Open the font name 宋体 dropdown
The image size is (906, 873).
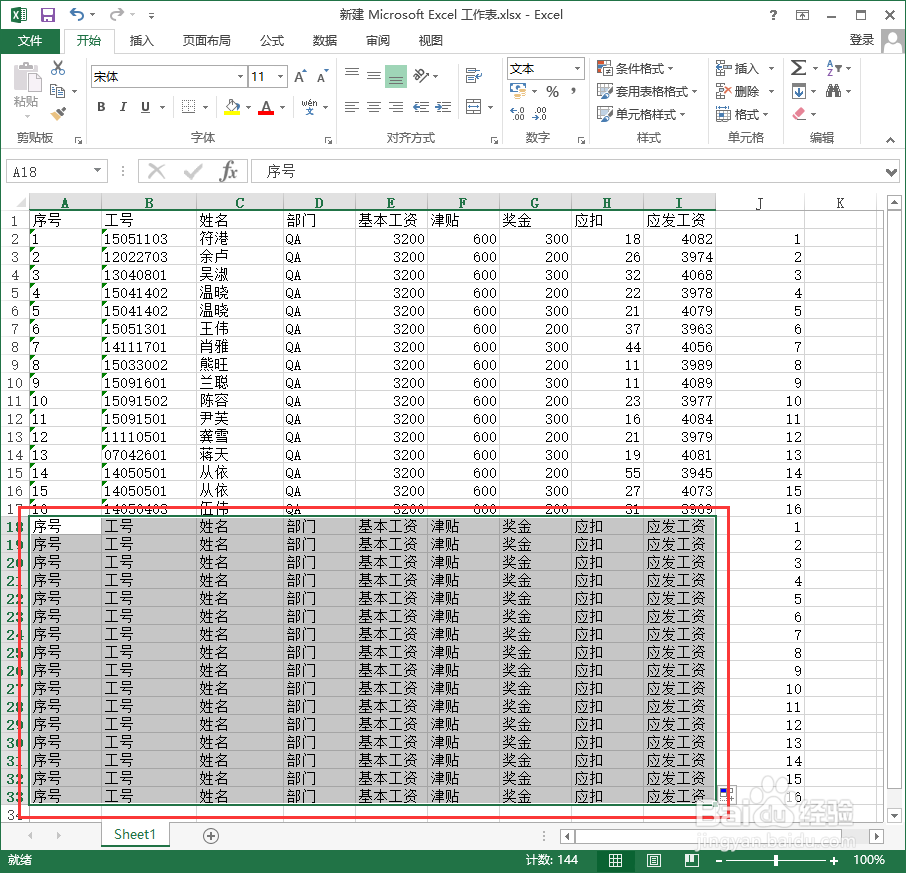tap(240, 76)
